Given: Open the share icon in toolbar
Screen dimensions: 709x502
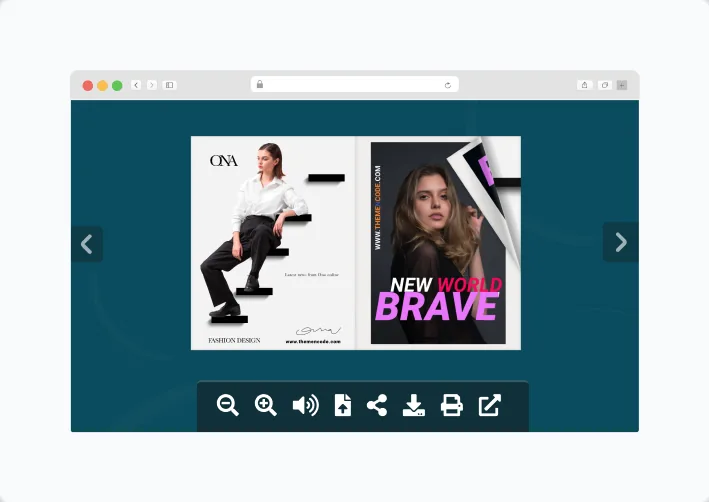Looking at the screenshot, I should (x=377, y=405).
